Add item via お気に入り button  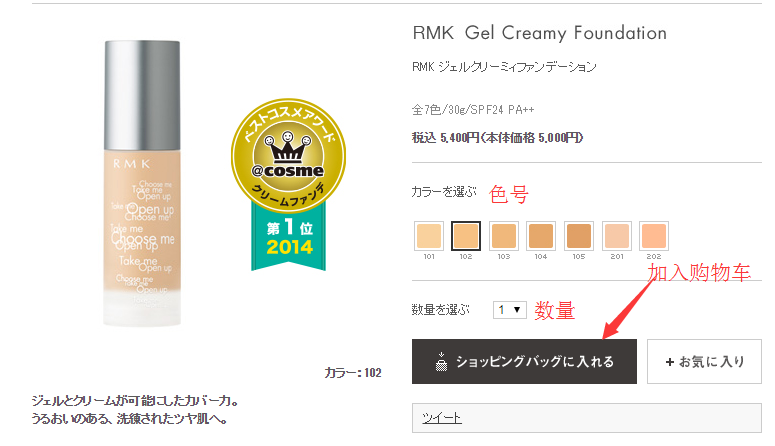tap(704, 361)
